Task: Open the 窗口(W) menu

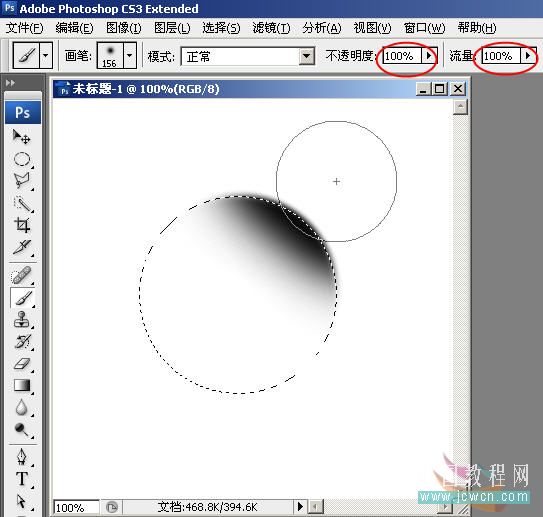Action: point(424,28)
